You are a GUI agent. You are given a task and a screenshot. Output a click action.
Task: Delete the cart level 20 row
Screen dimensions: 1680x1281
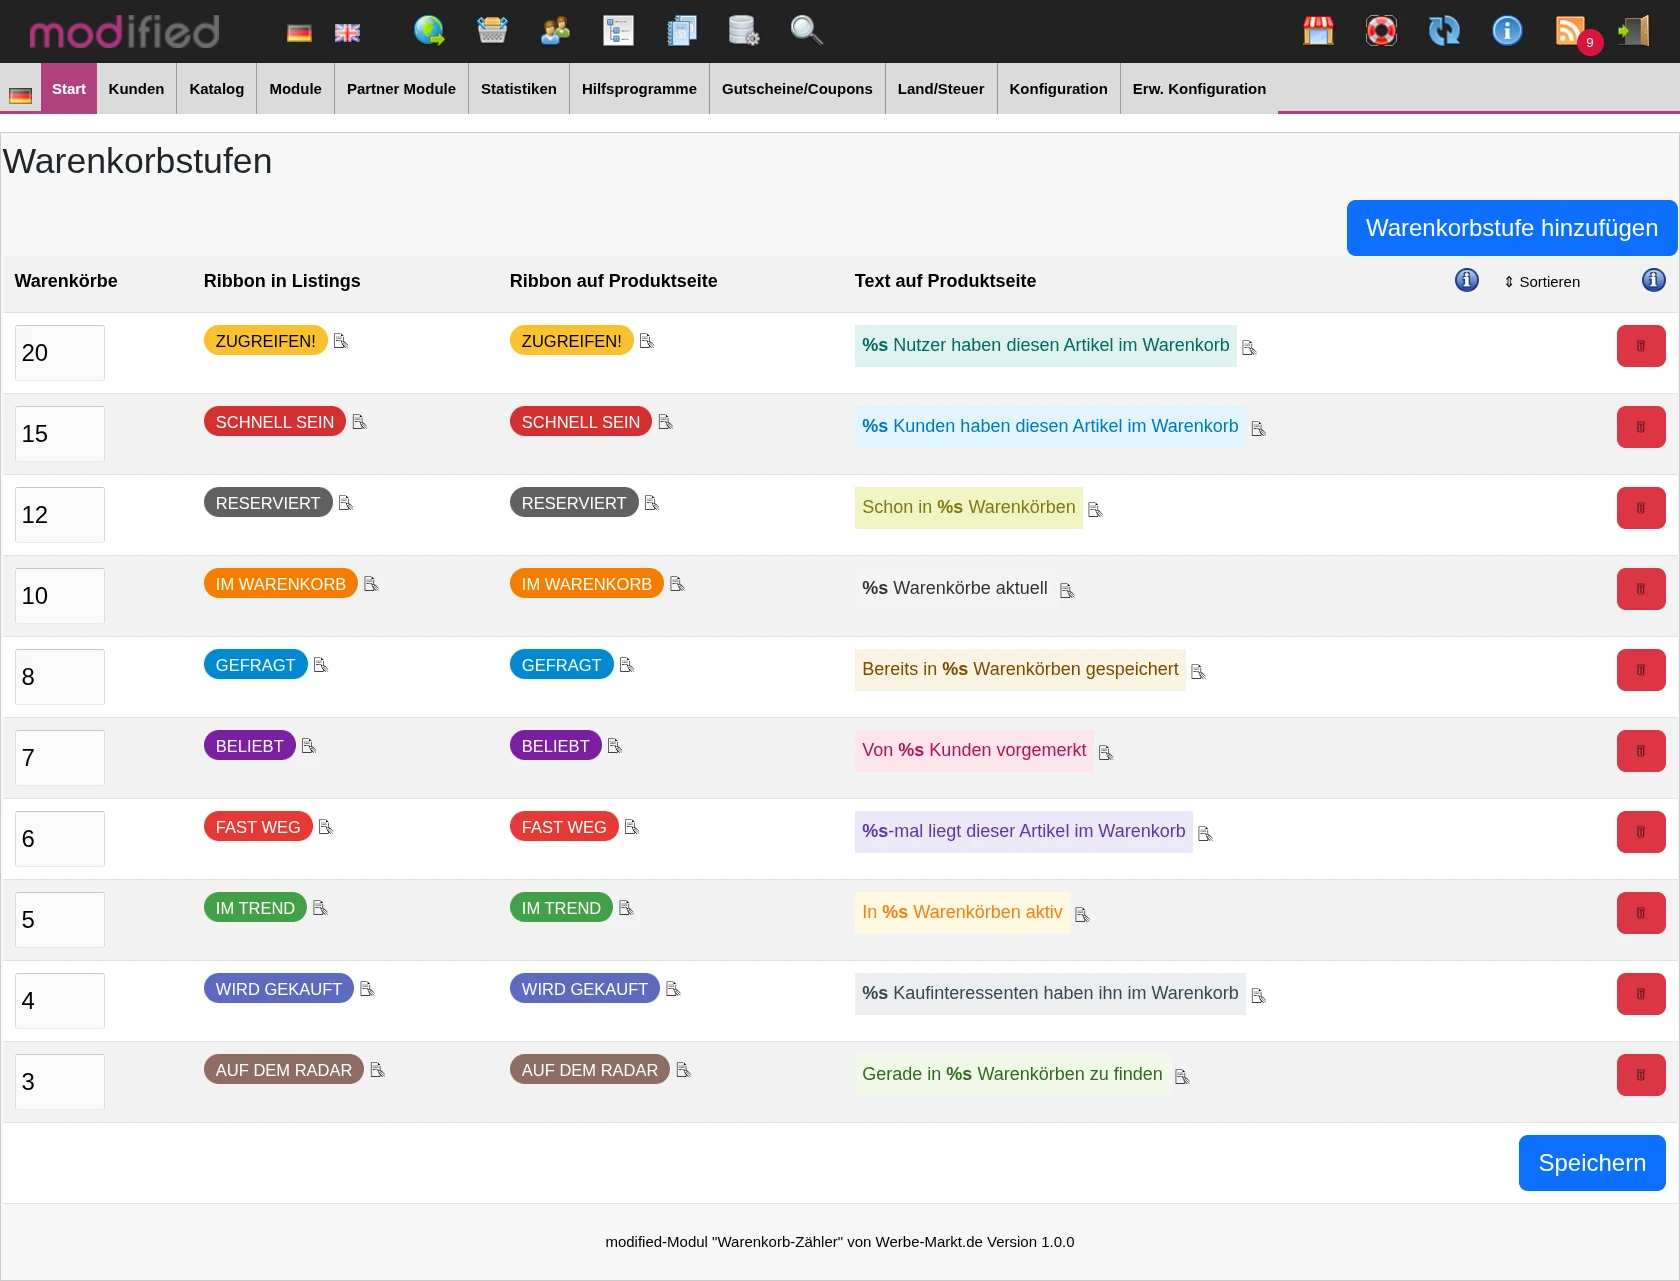[x=1641, y=346]
